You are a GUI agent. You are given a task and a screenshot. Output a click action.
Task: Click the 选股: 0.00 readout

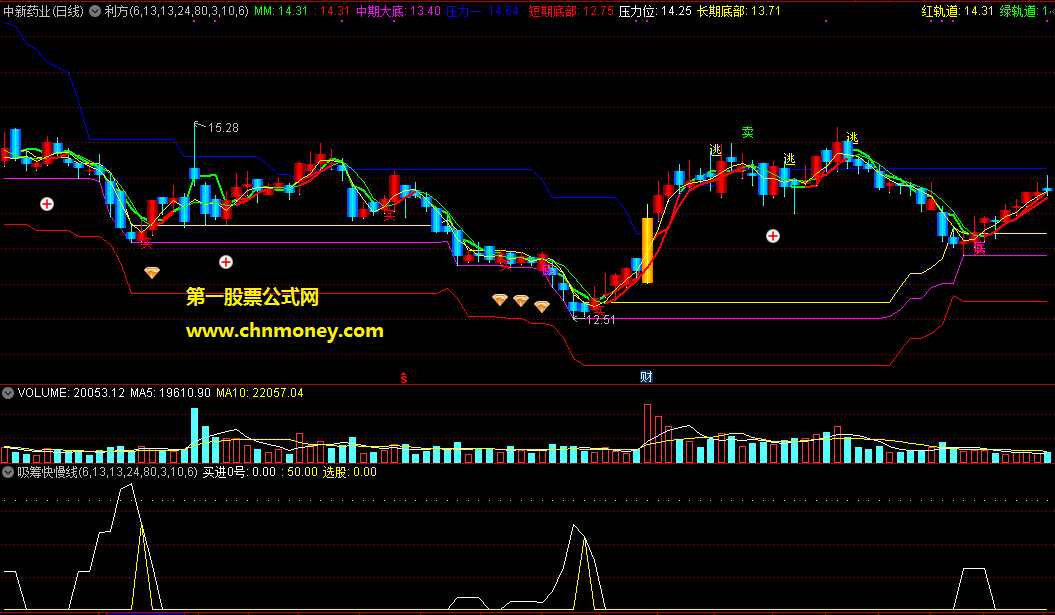[x=350, y=472]
